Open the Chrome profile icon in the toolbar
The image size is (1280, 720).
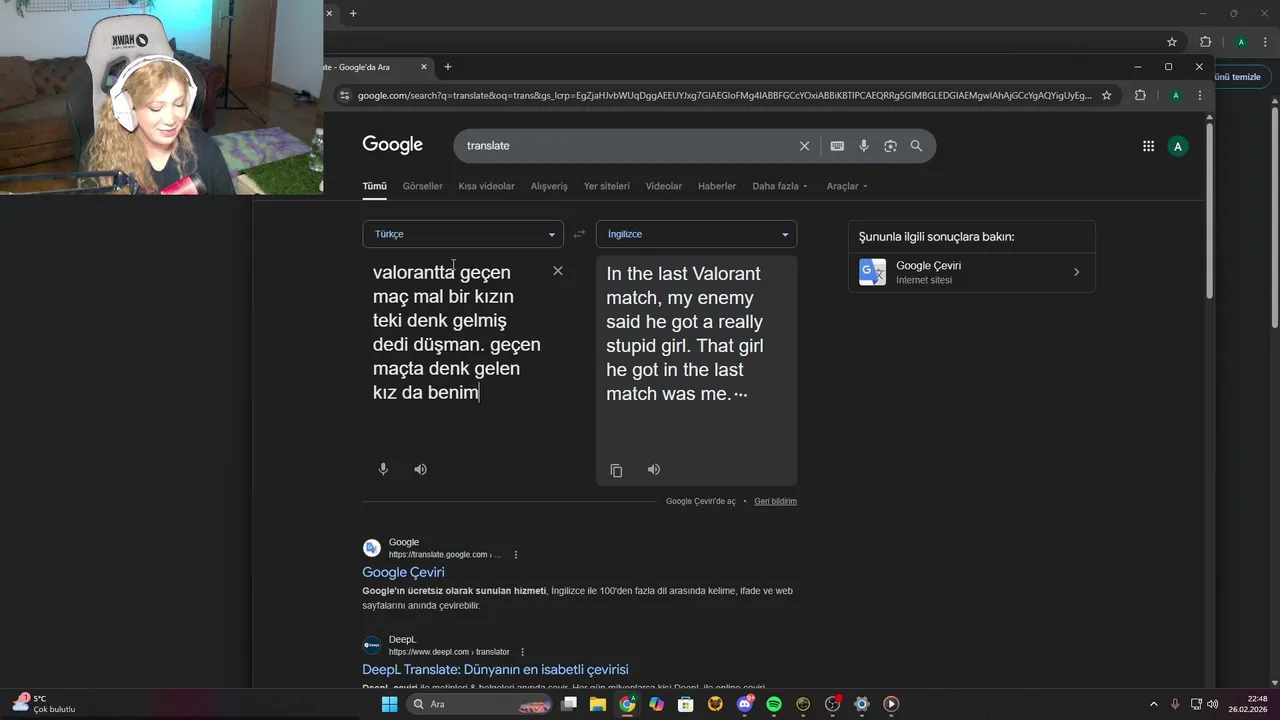point(1176,95)
